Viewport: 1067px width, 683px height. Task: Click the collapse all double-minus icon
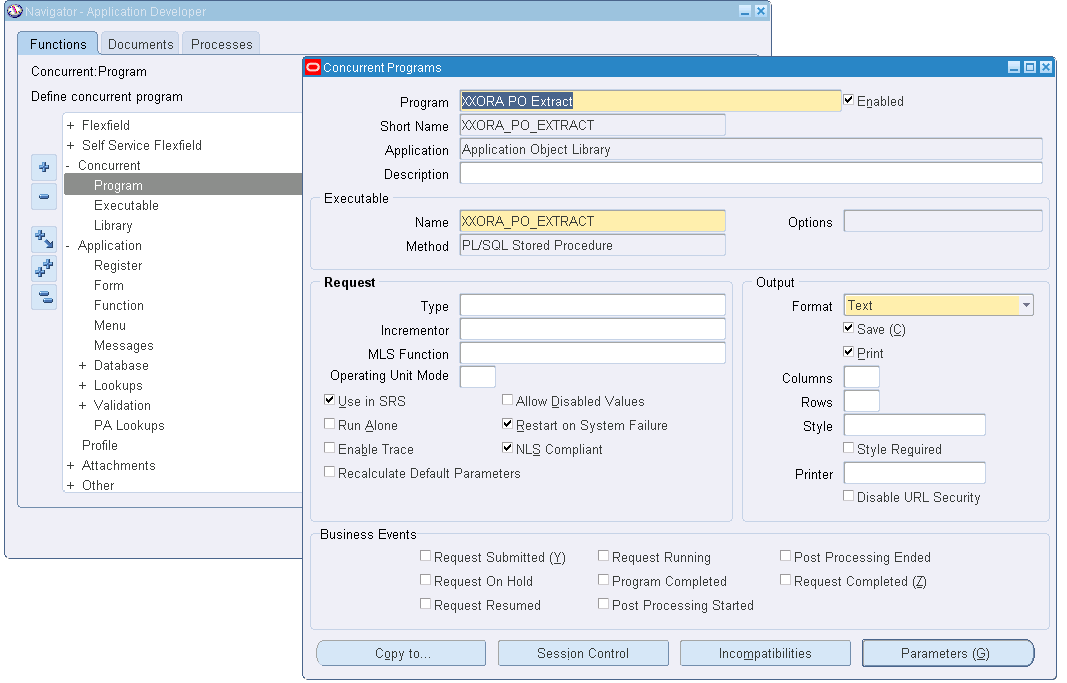pos(44,296)
